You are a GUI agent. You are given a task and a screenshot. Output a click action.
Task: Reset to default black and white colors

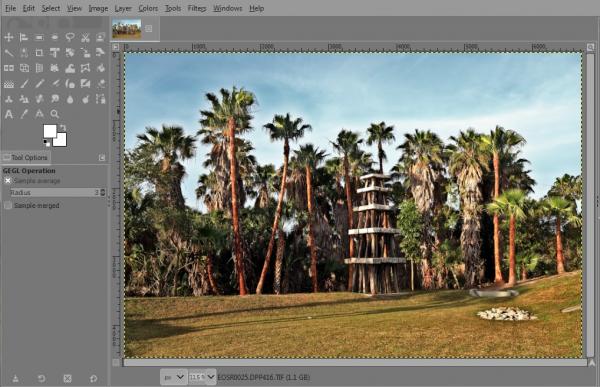[x=46, y=143]
